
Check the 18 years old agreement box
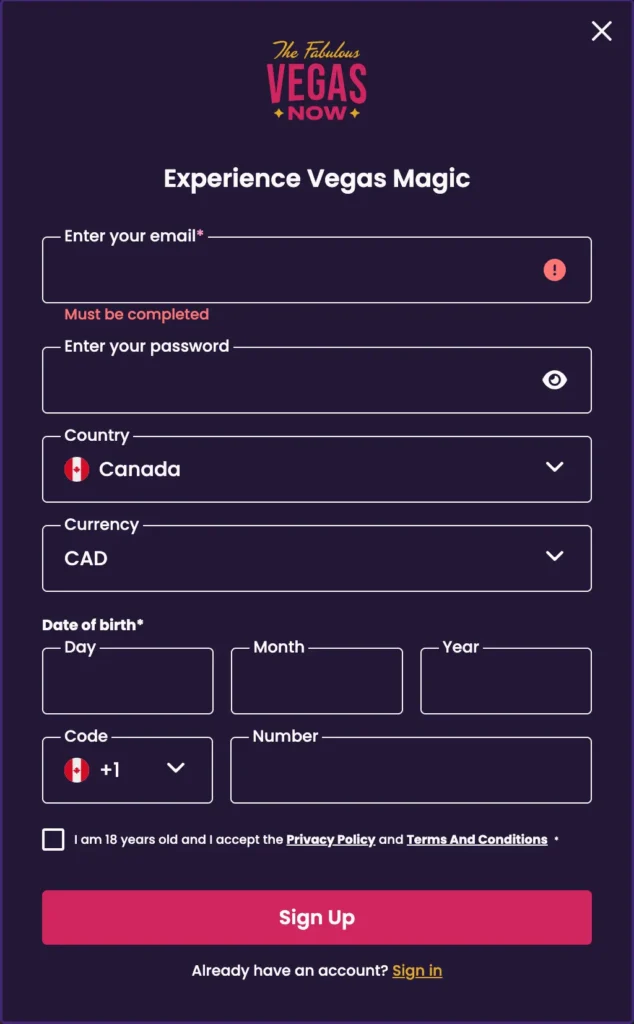(54, 840)
